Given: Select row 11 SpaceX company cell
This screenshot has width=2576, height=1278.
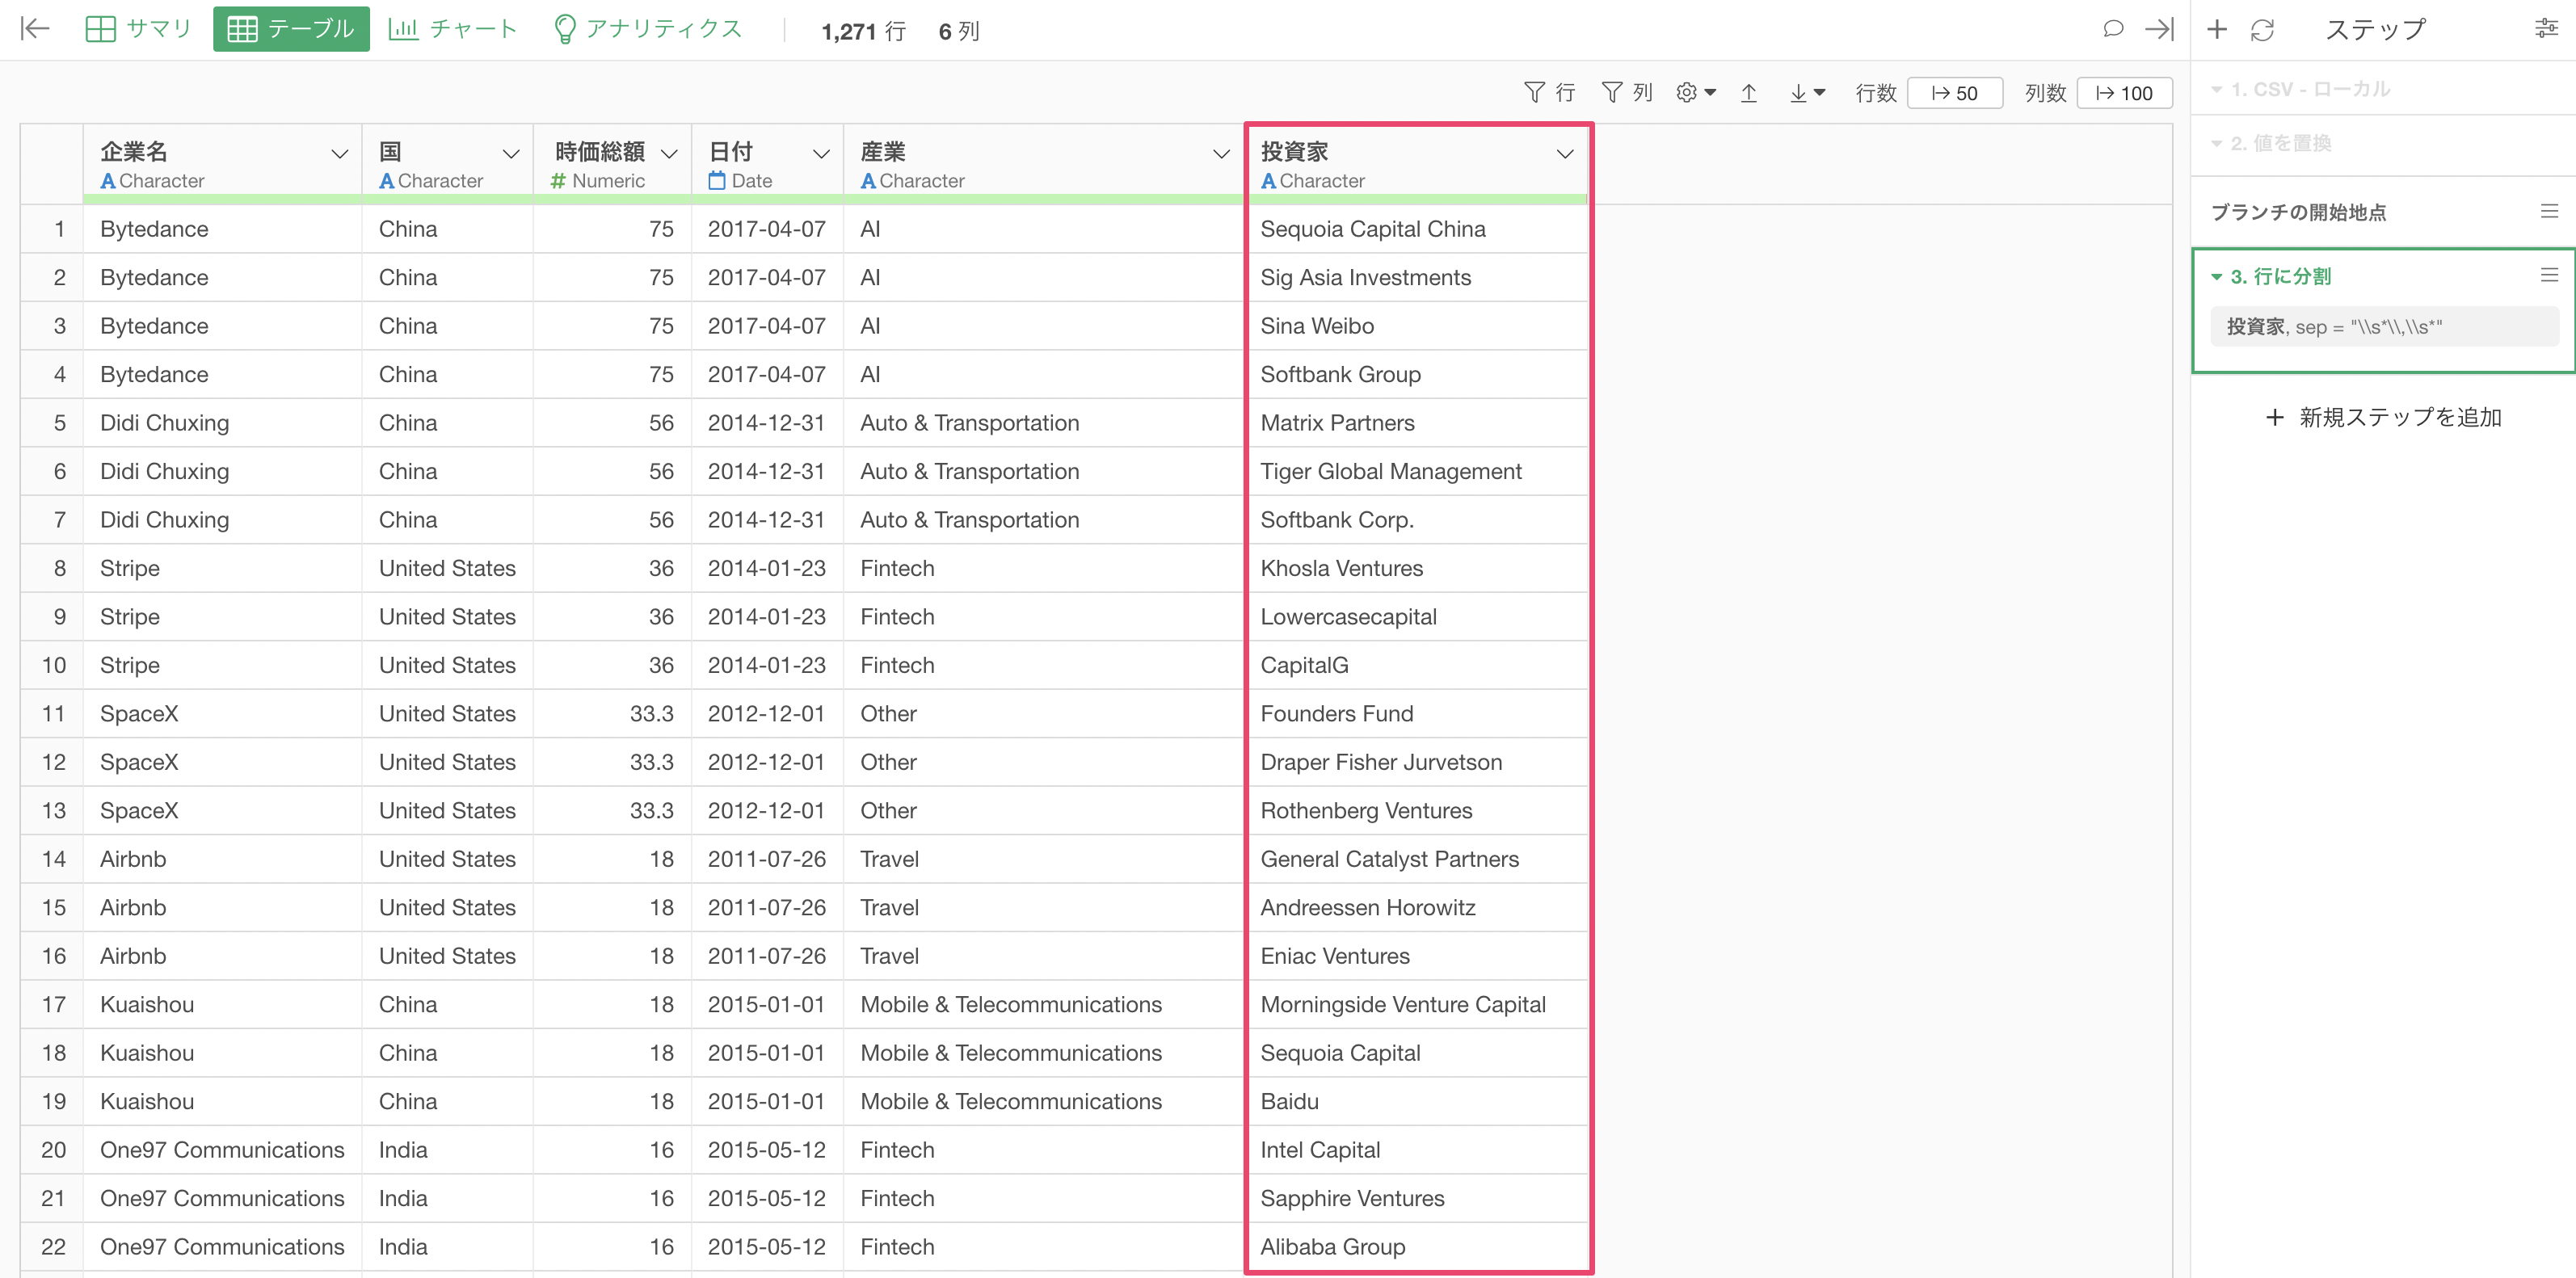Looking at the screenshot, I should point(222,714).
